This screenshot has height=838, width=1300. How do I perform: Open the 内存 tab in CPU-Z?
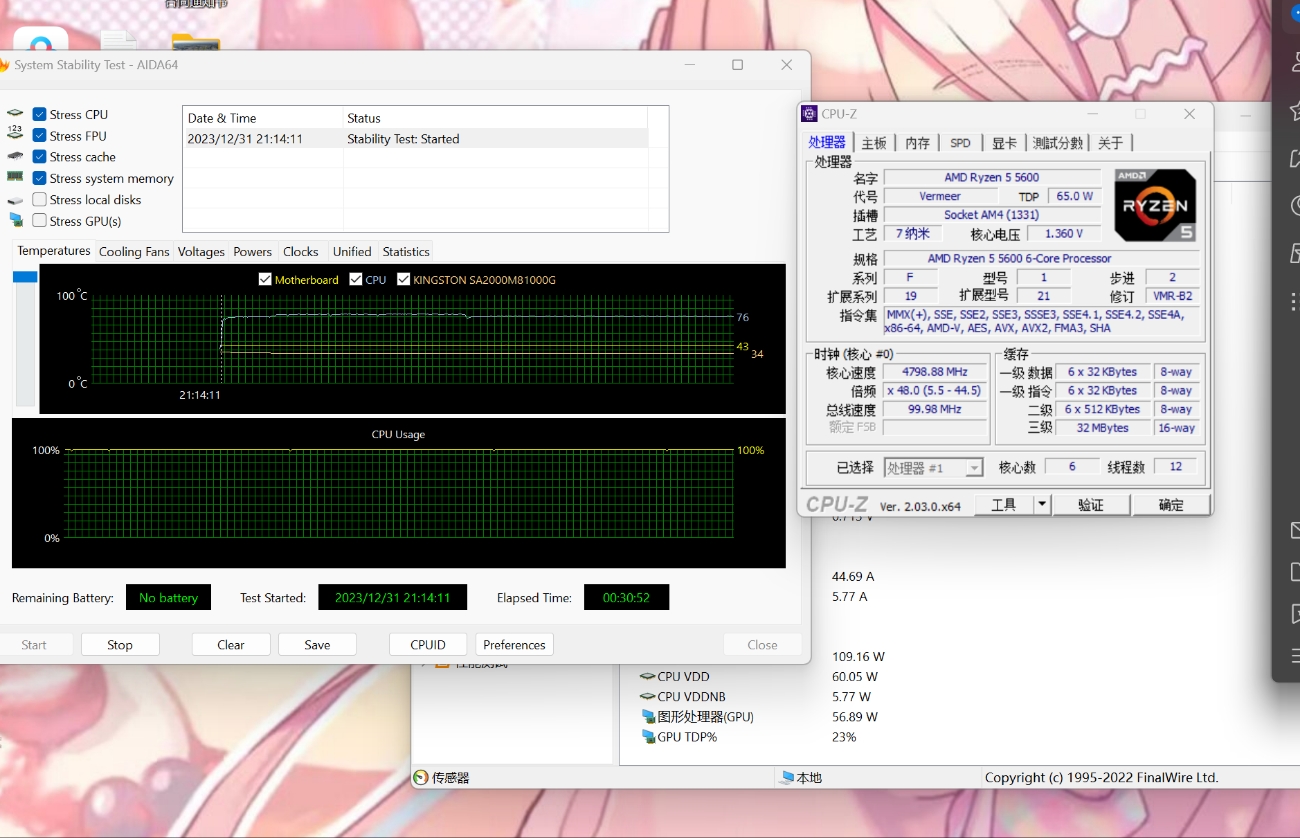(917, 143)
